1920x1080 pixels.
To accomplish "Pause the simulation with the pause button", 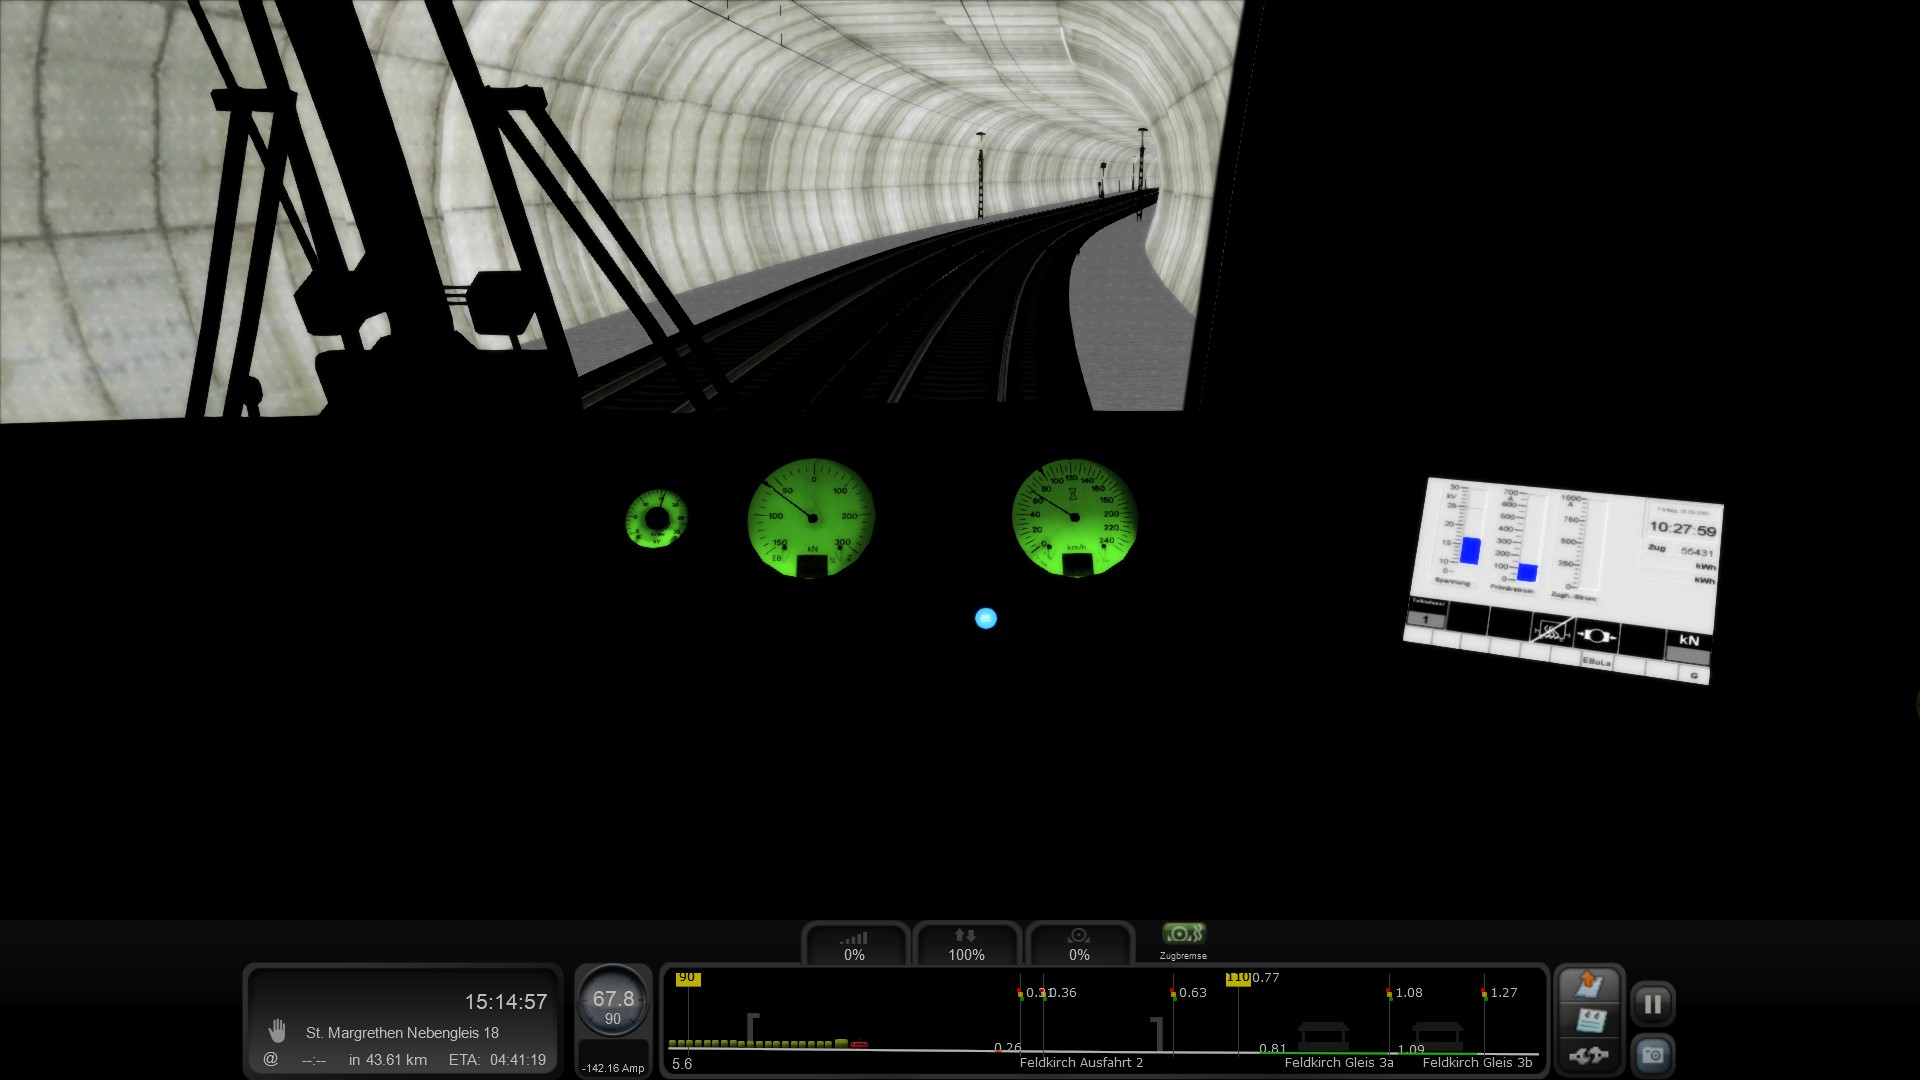I will pyautogui.click(x=1652, y=1004).
